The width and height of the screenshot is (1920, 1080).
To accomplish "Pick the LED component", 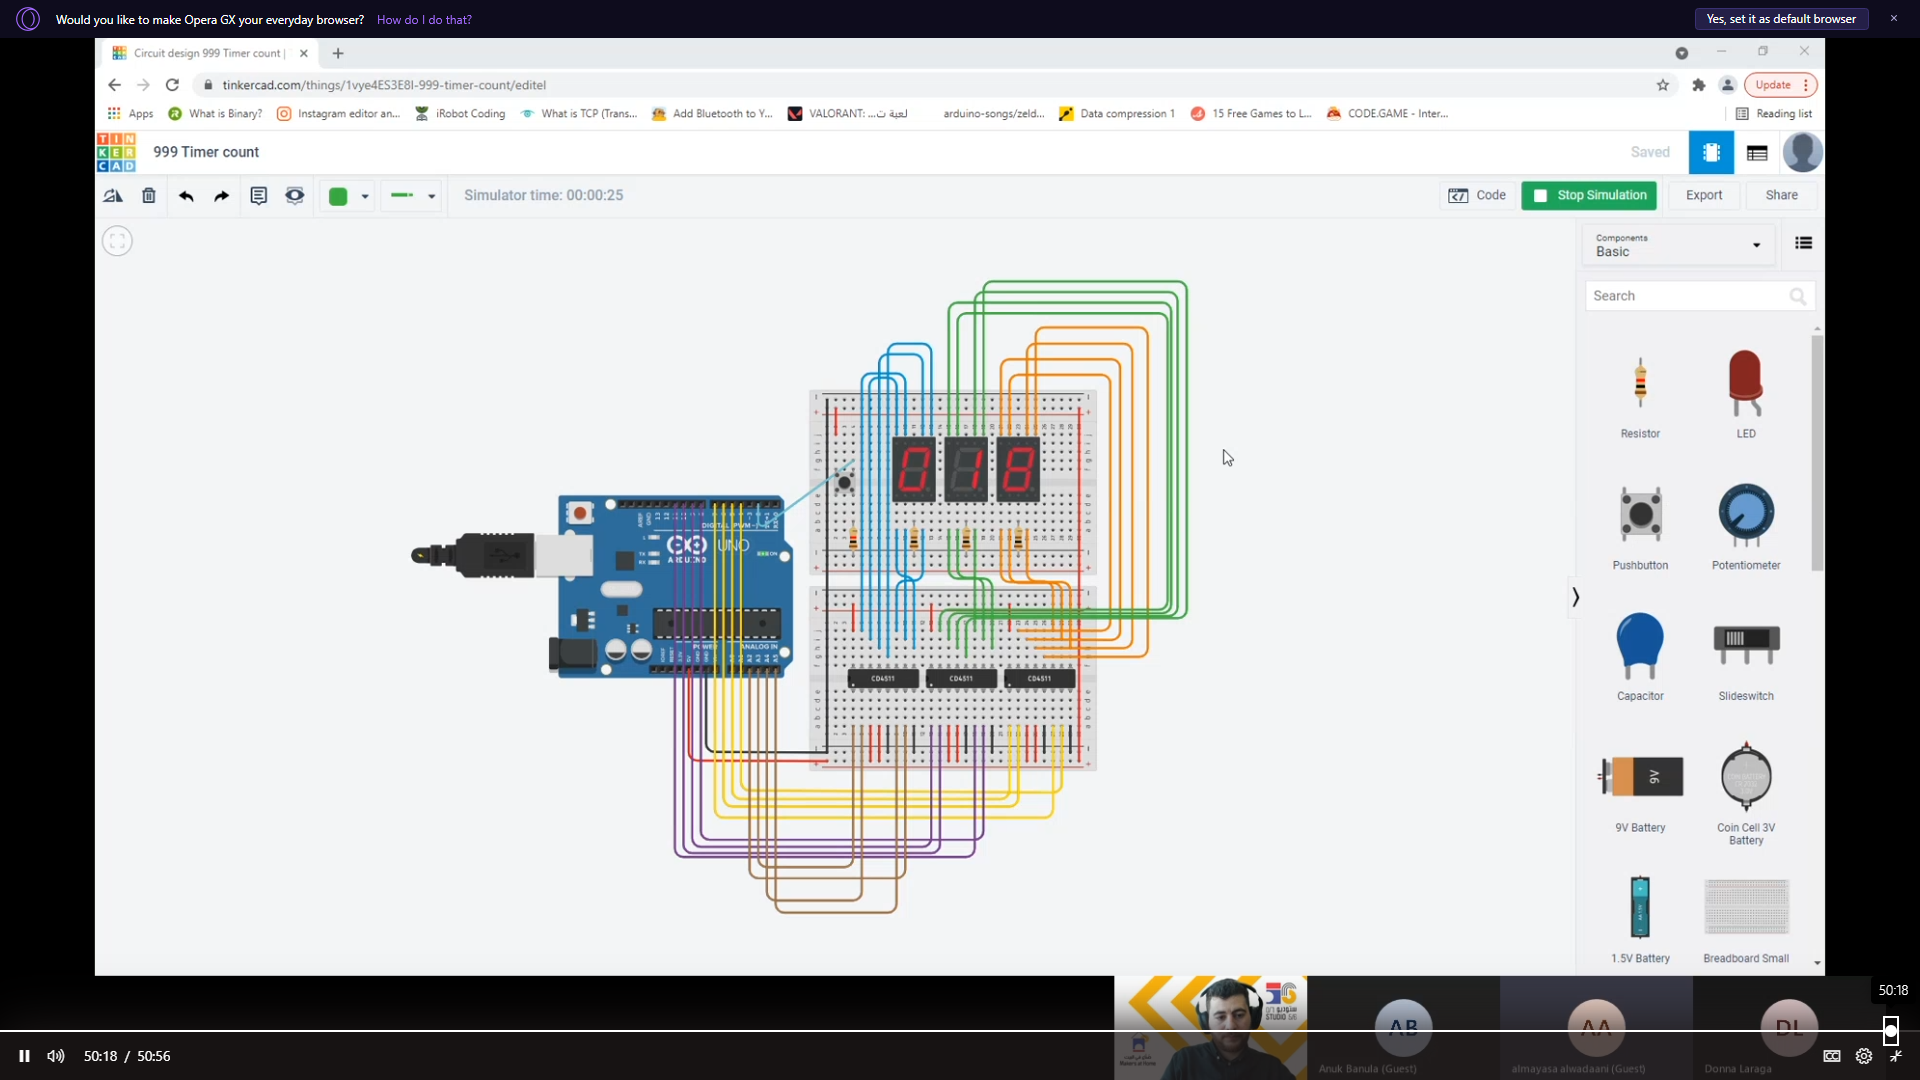I will pos(1746,395).
